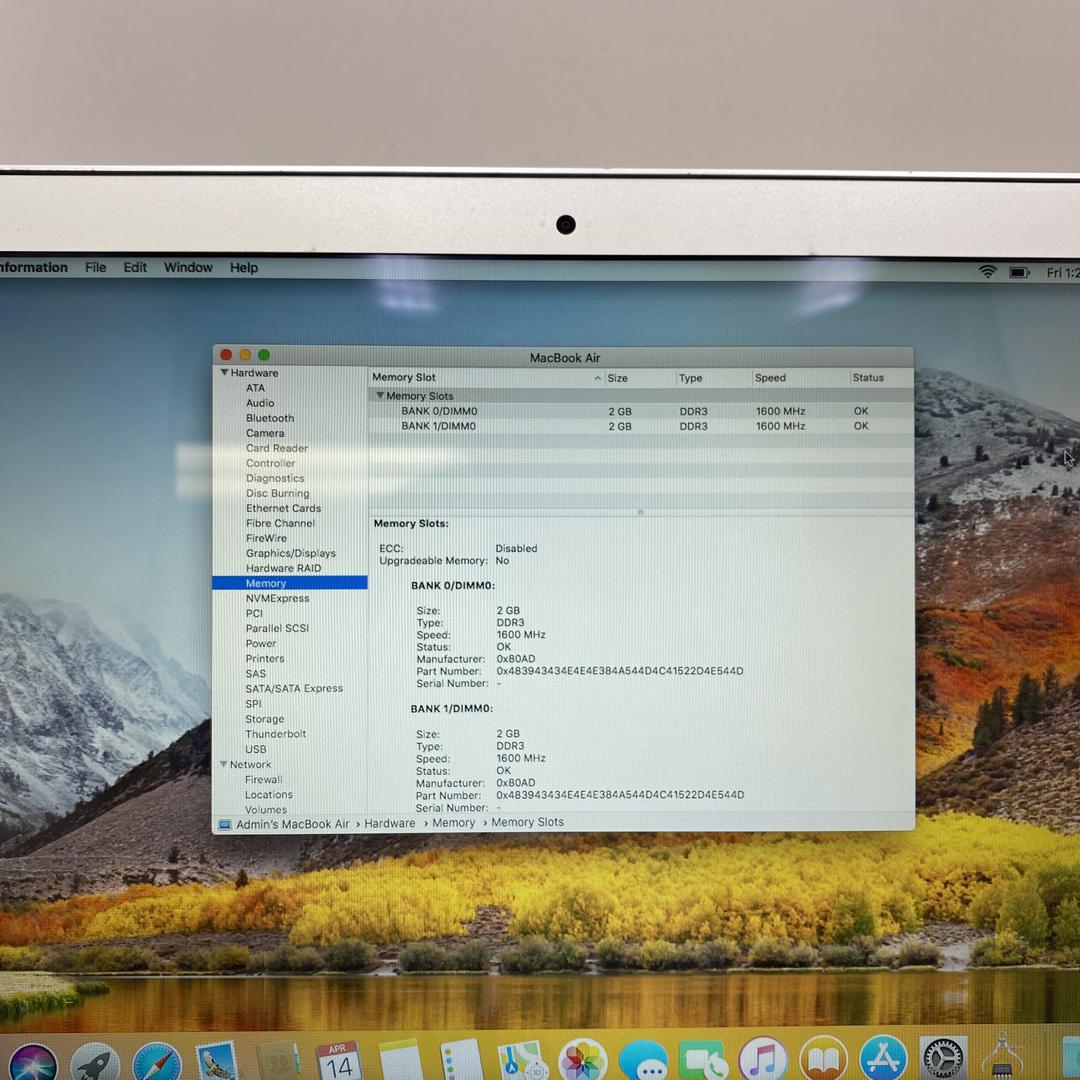Screen dimensions: 1080x1080
Task: Click Hardware in the path bar
Action: (x=390, y=823)
